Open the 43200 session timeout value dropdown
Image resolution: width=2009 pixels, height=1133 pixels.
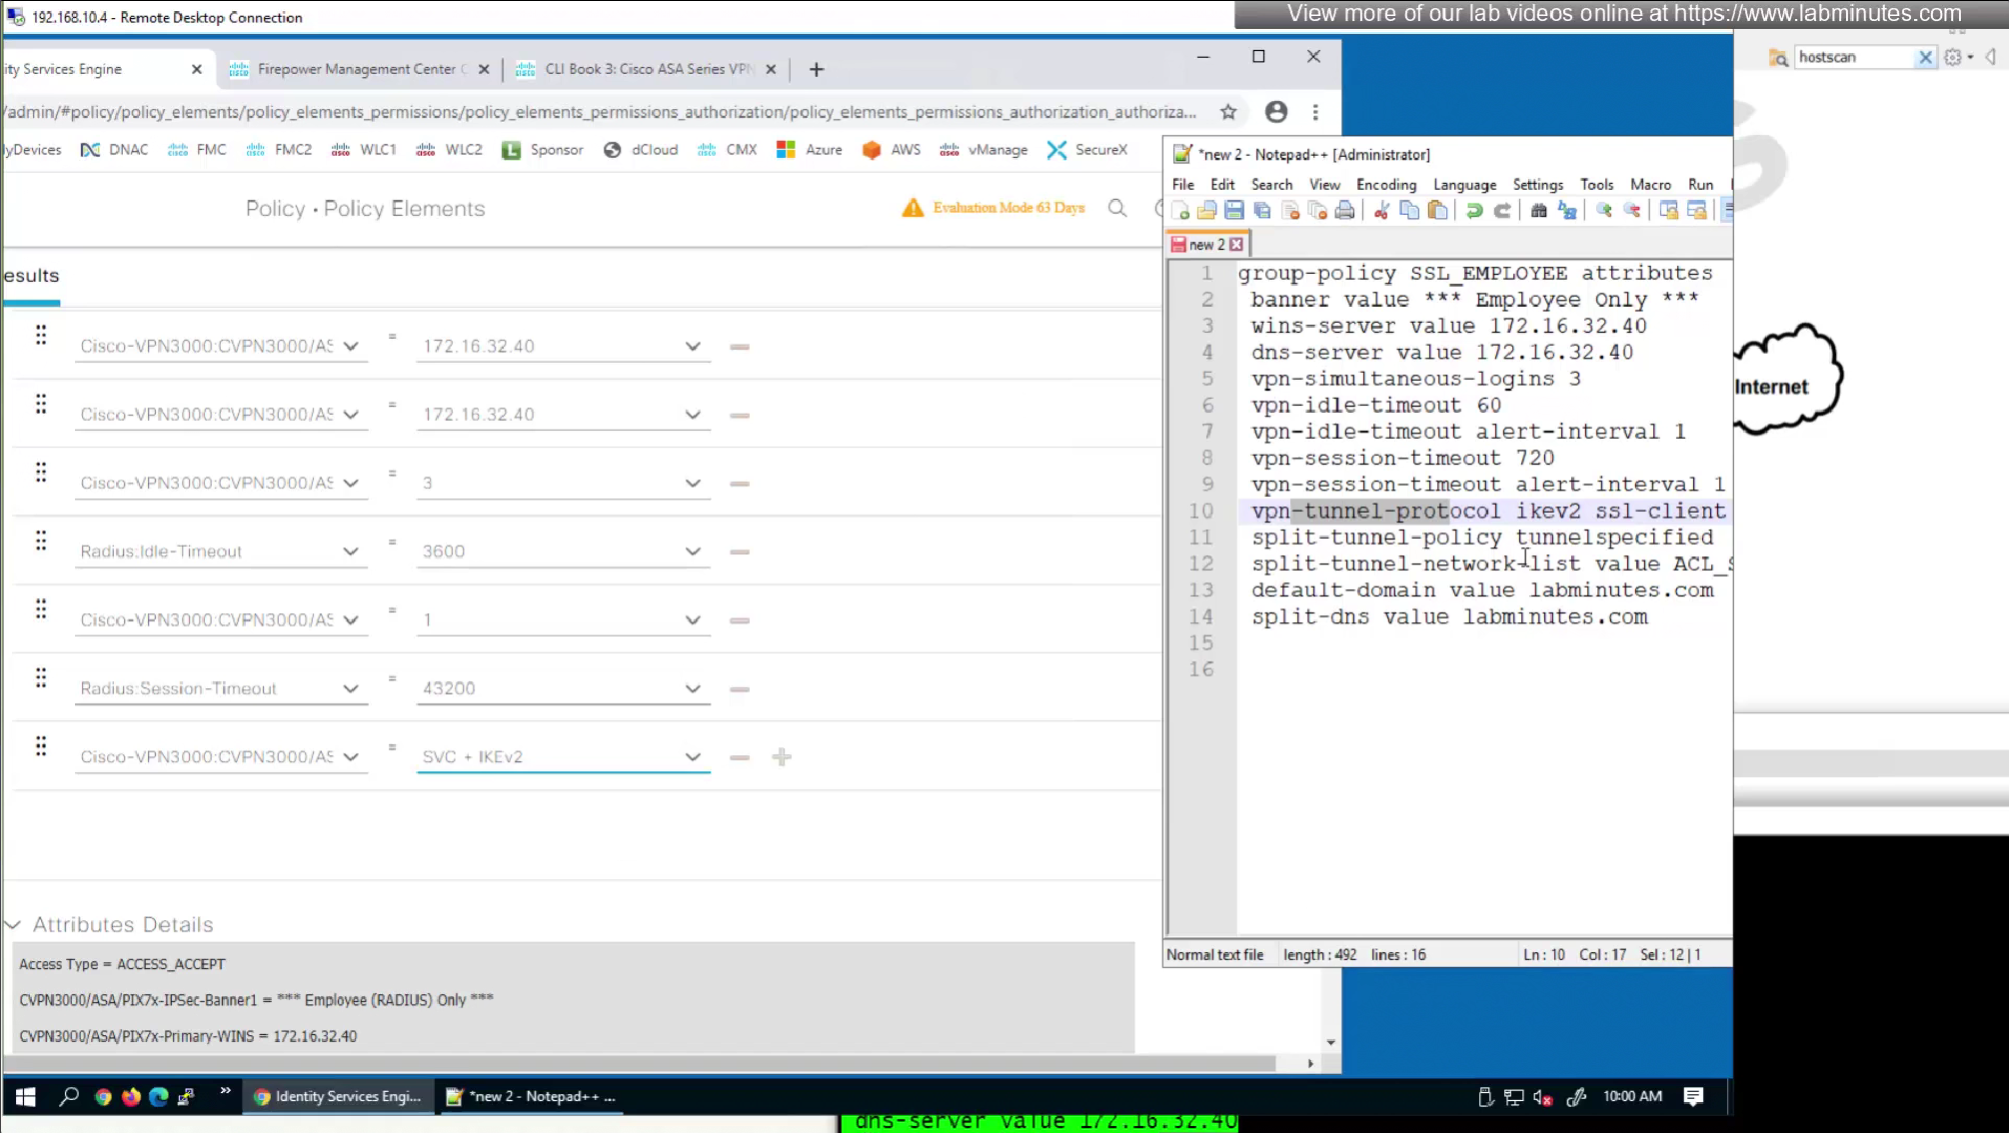(x=692, y=689)
